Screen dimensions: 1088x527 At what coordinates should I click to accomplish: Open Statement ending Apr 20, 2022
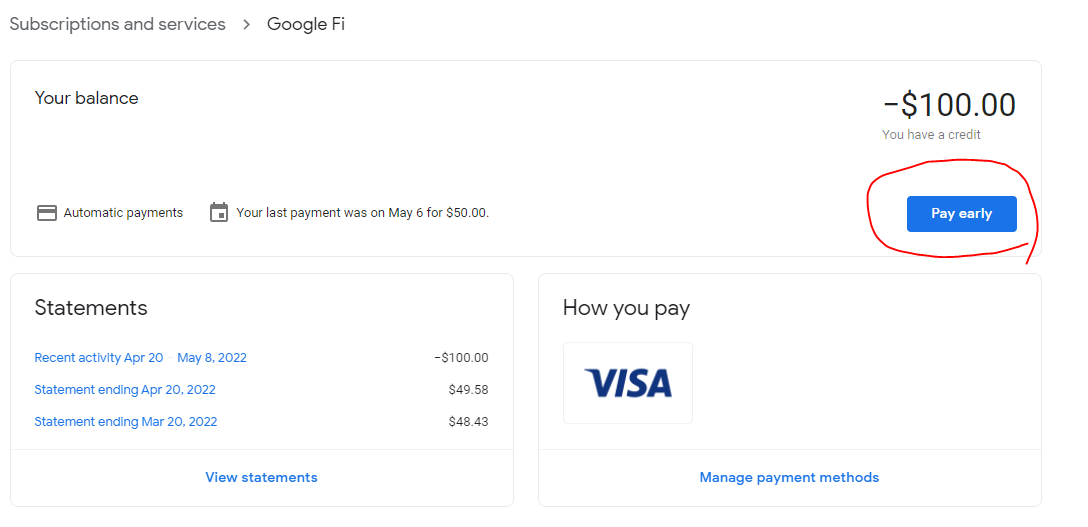(x=125, y=390)
